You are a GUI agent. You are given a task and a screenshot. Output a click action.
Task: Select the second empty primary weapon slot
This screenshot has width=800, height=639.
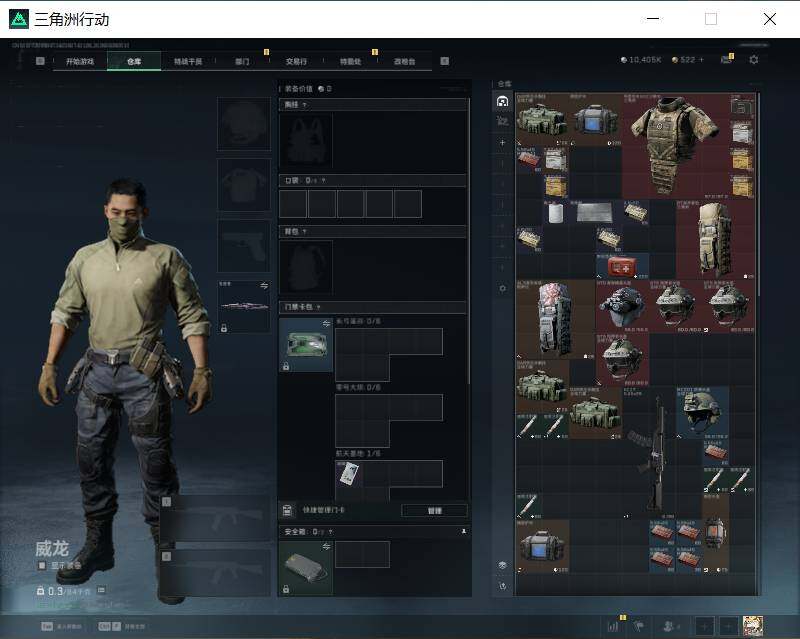215,573
